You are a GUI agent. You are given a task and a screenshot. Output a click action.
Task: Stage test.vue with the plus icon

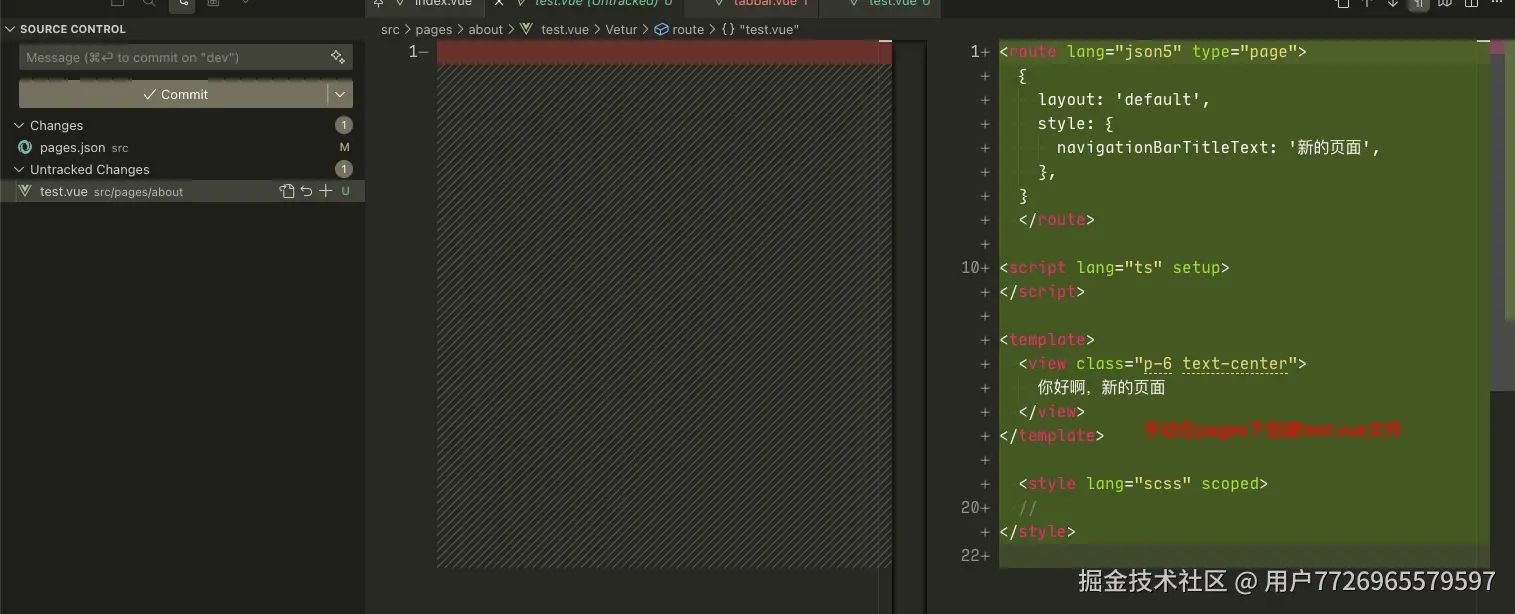pyautogui.click(x=325, y=191)
